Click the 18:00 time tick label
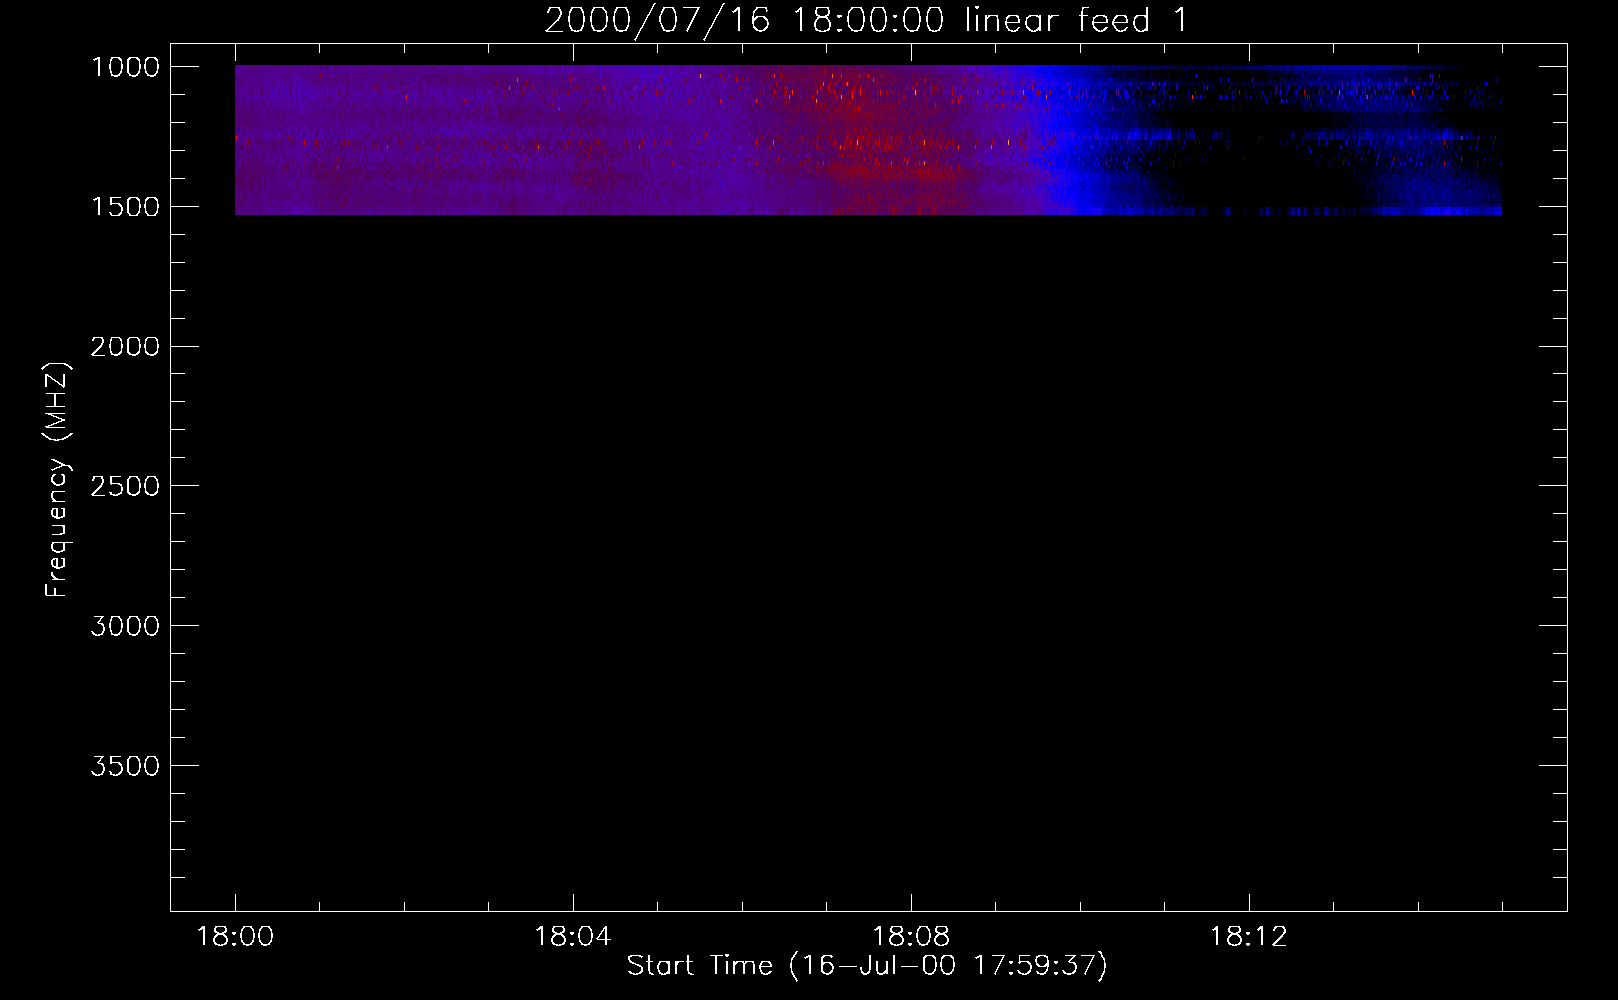 235,937
